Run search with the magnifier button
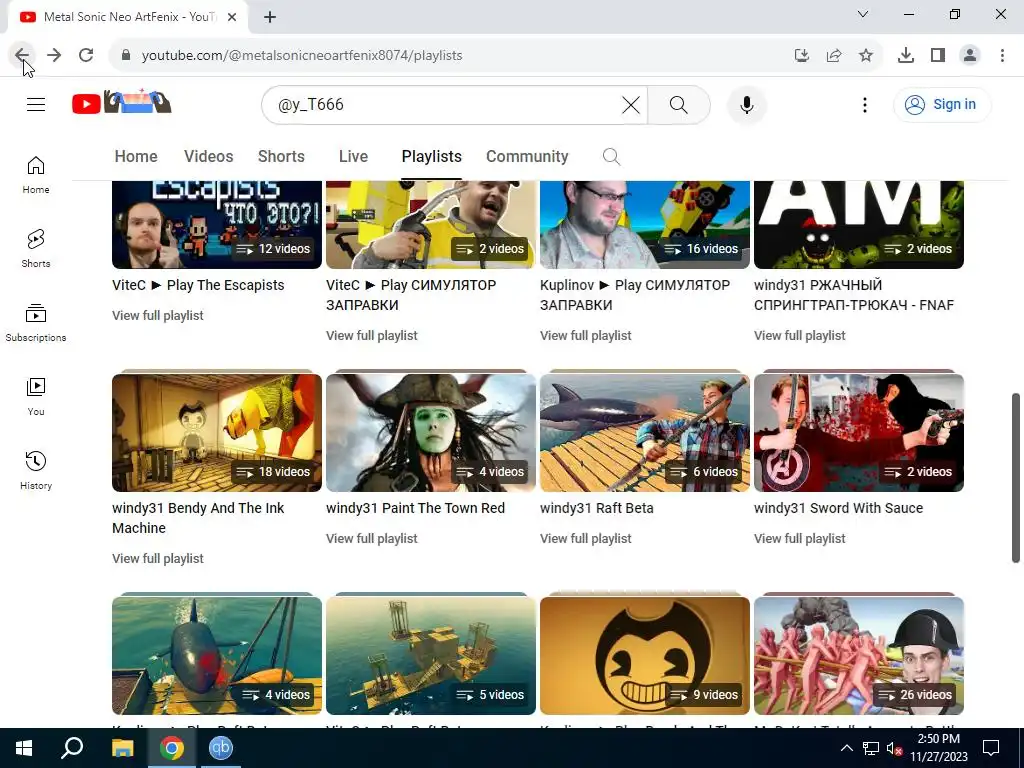 click(679, 104)
